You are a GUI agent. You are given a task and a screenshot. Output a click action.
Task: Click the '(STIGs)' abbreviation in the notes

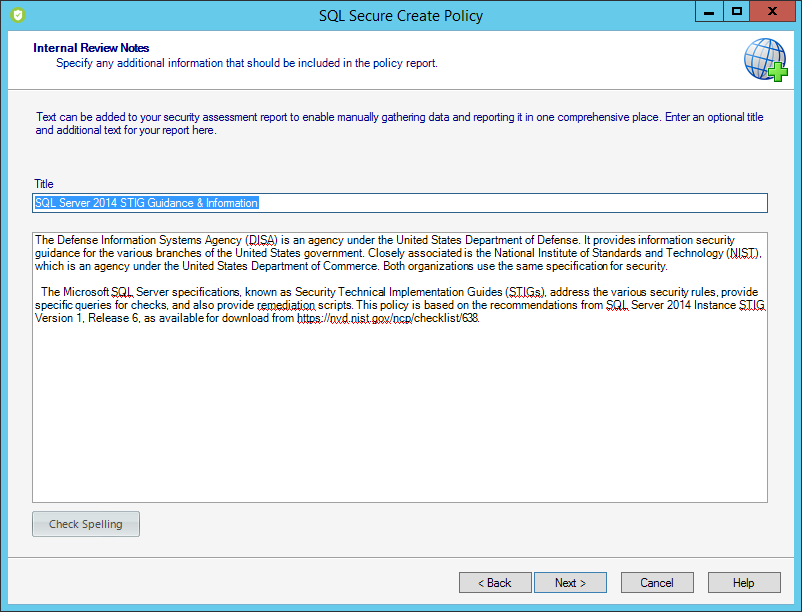tap(526, 292)
